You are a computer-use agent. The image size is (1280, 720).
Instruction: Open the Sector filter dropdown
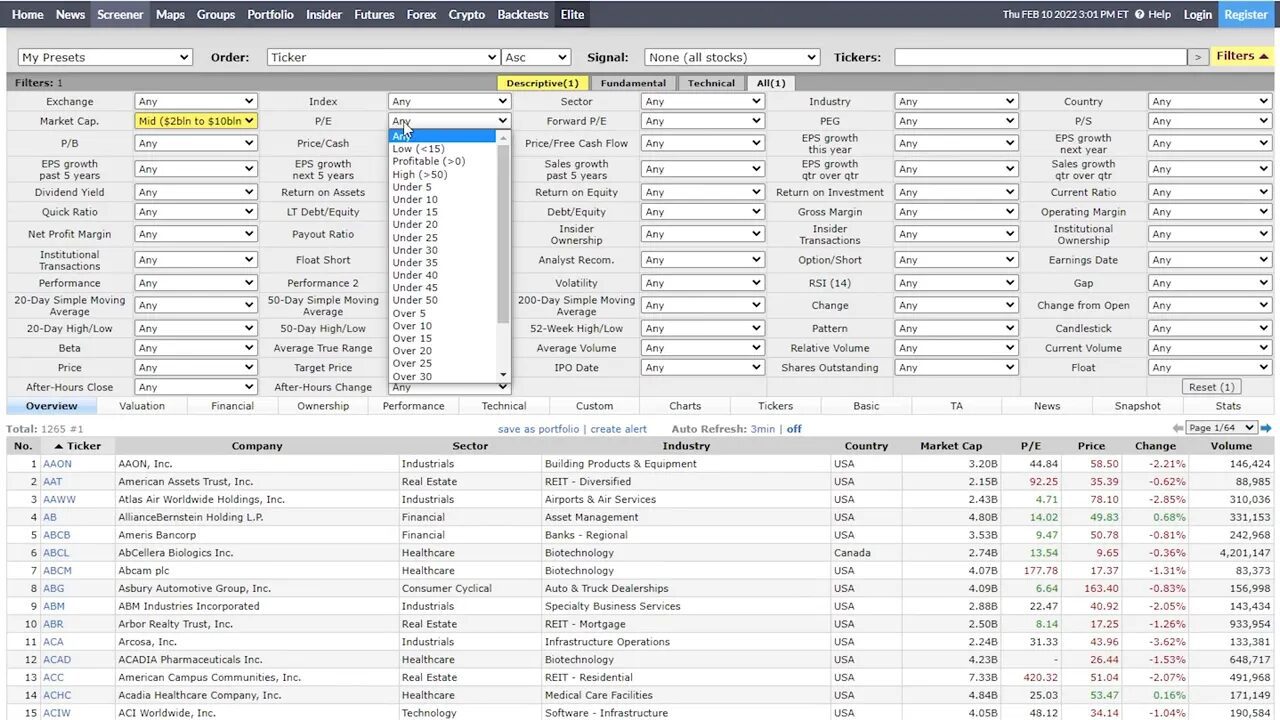[x=702, y=101]
